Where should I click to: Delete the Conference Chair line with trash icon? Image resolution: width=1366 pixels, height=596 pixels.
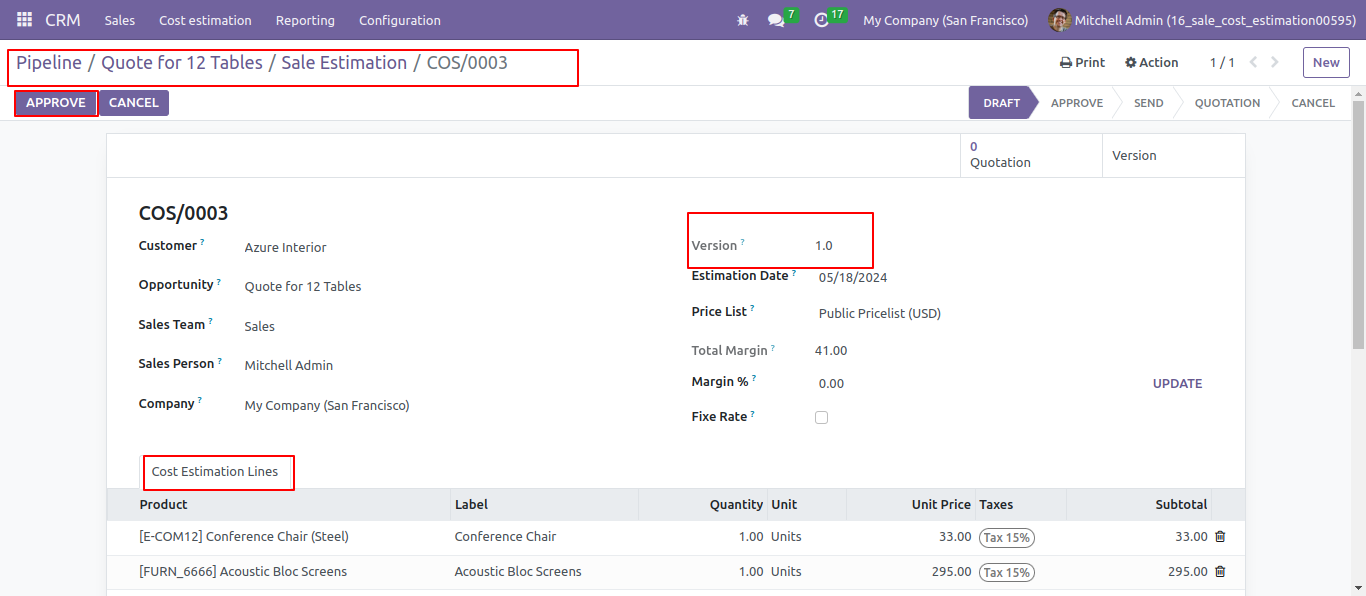pos(1220,537)
